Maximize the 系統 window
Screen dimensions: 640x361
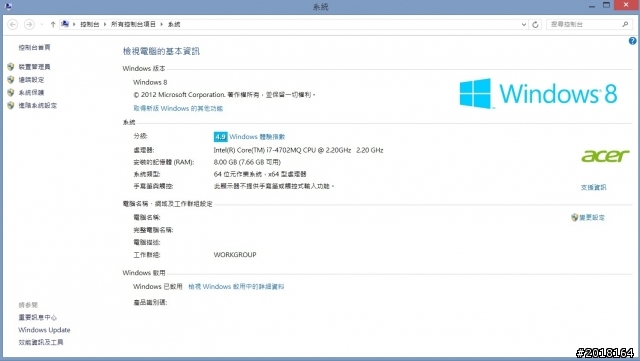(607, 6)
